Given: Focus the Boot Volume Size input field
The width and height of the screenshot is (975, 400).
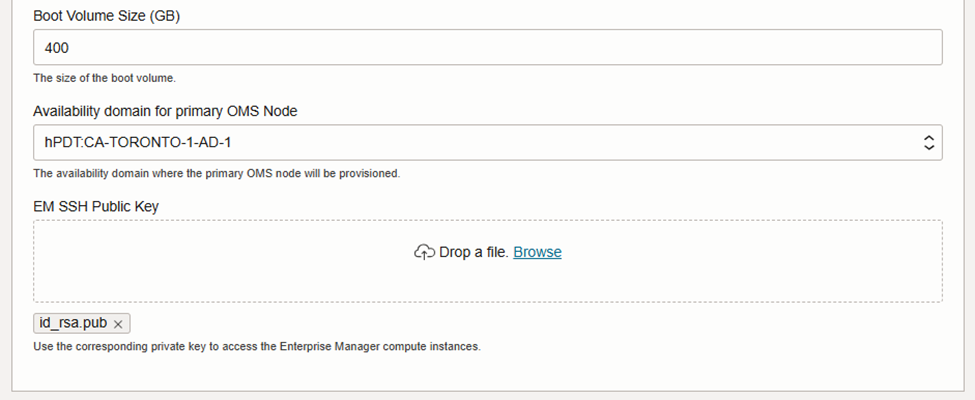Looking at the screenshot, I should pyautogui.click(x=487, y=48).
